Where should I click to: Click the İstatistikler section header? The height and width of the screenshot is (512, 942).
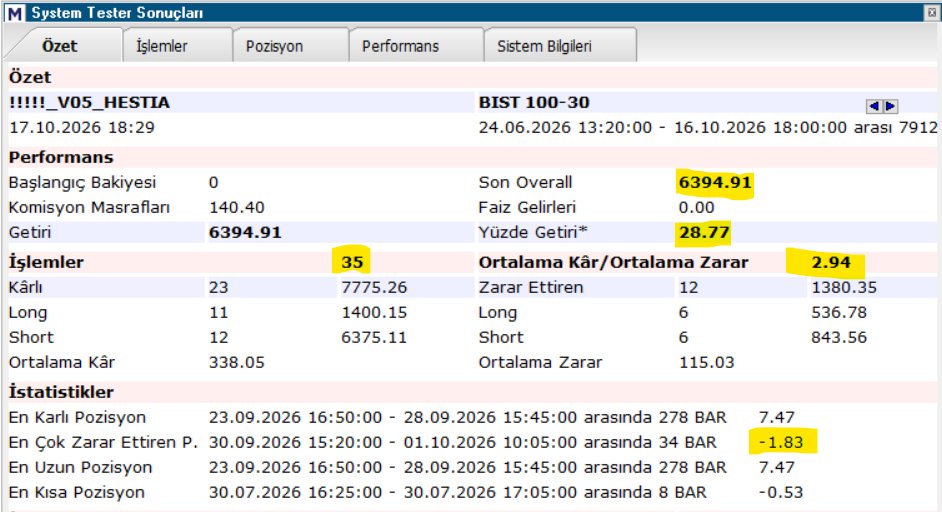coord(61,392)
